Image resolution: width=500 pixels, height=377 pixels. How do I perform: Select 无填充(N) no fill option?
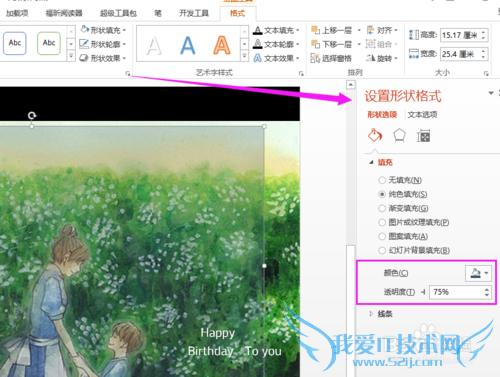pyautogui.click(x=400, y=180)
